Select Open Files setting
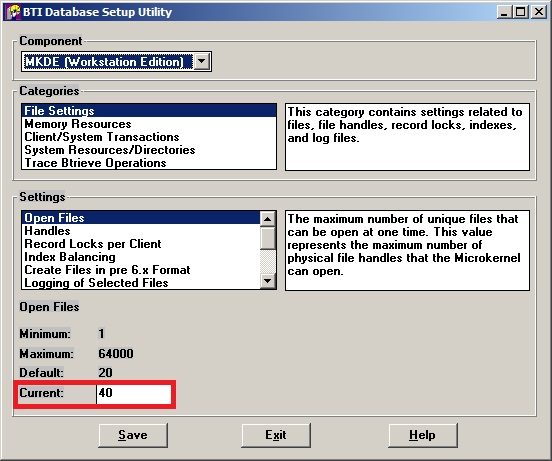Screen dimensions: 552x461 coord(141,218)
